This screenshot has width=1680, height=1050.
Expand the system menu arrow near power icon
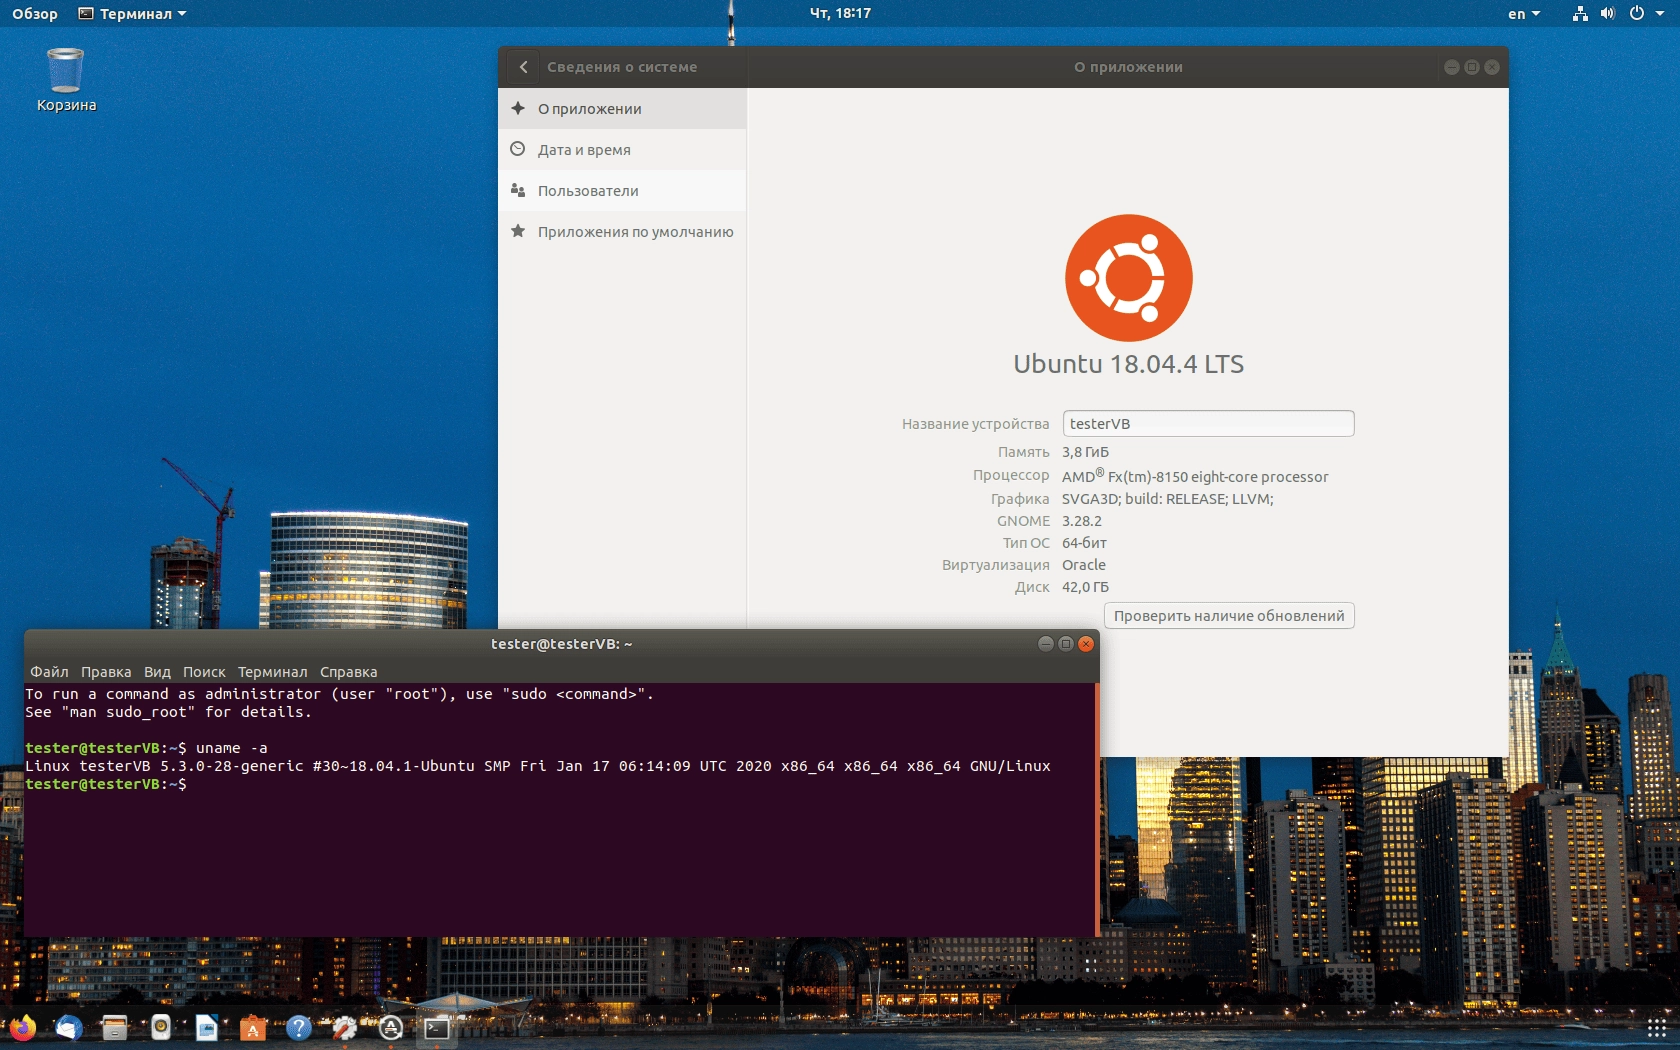pyautogui.click(x=1660, y=13)
